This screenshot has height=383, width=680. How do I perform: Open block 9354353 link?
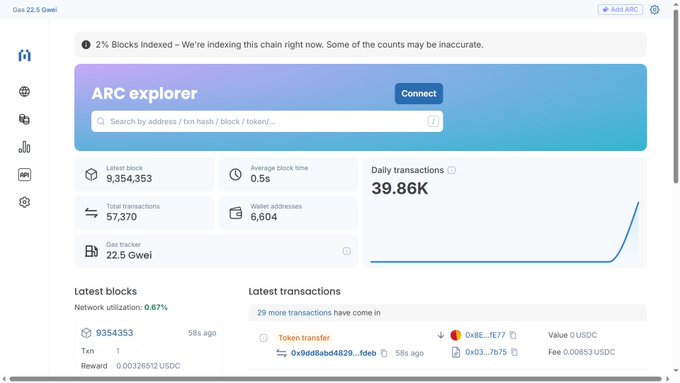tap(114, 333)
